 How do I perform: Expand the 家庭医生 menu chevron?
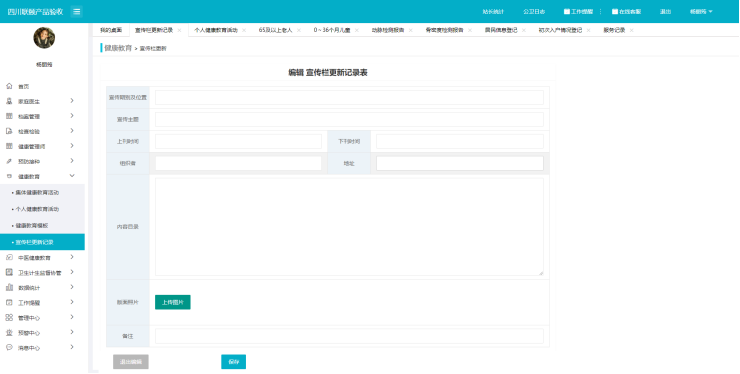72,101
